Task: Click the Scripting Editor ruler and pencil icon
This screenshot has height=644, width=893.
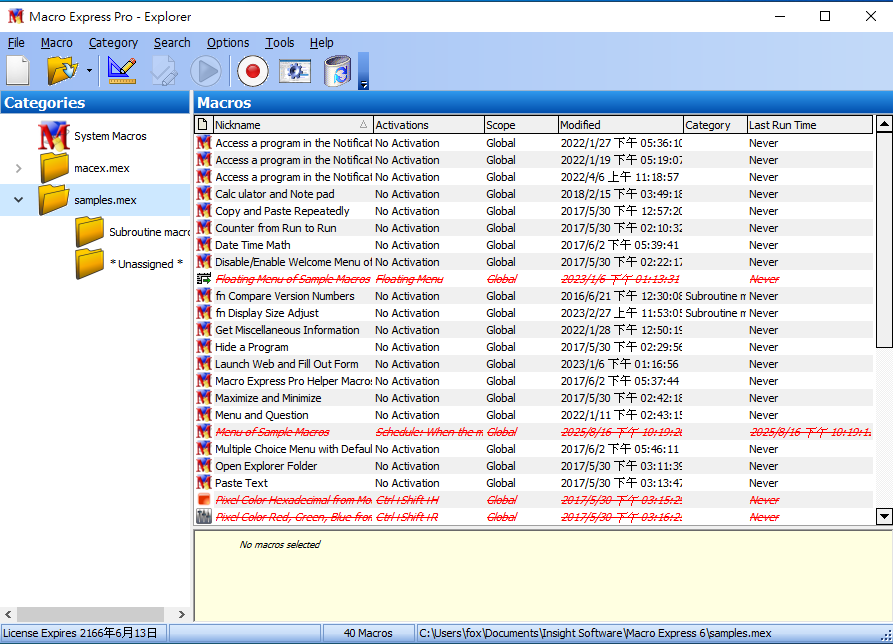Action: [122, 71]
